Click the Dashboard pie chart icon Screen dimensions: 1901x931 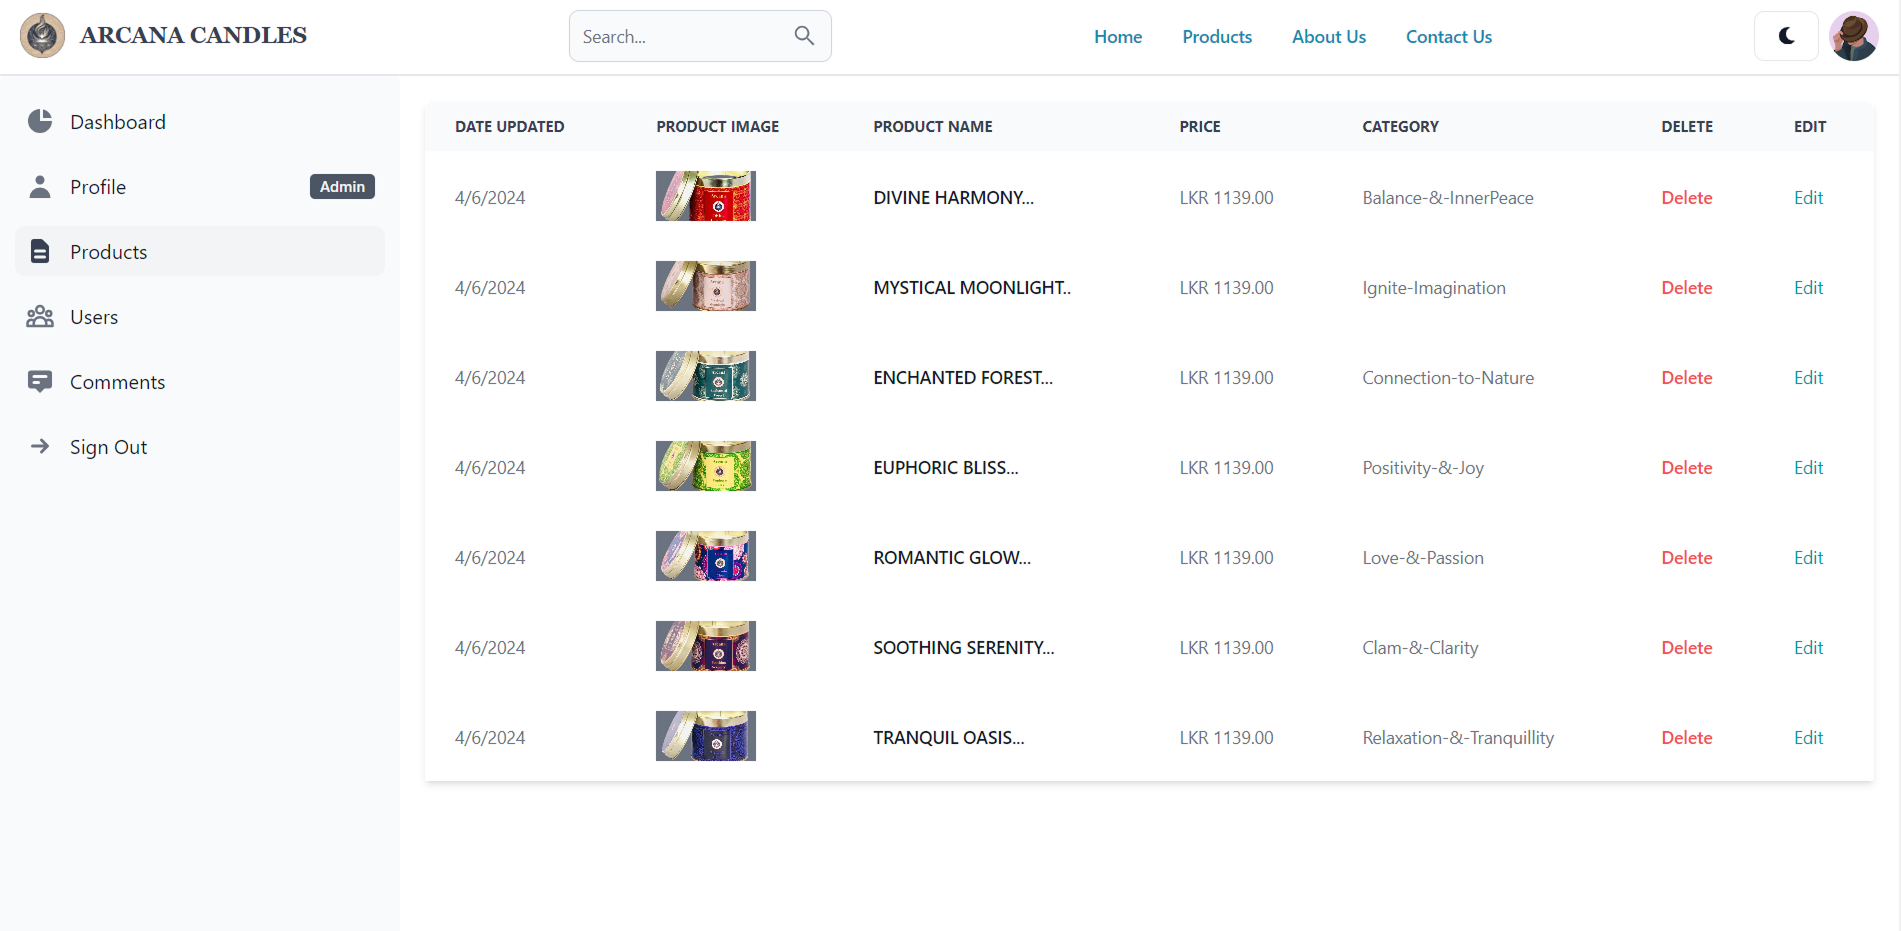point(40,122)
